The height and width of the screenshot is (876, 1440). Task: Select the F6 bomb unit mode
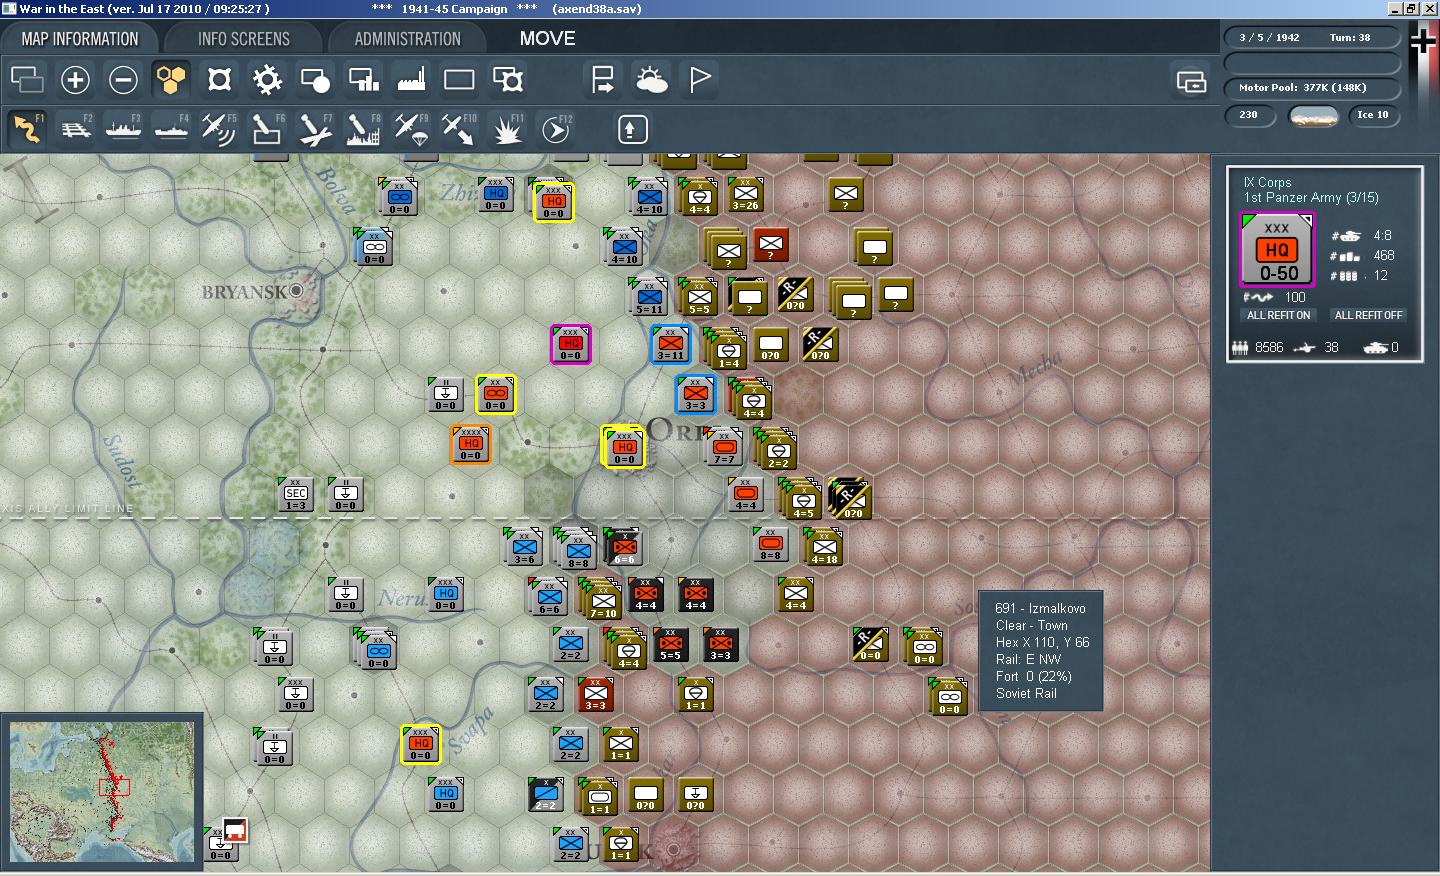(x=267, y=128)
